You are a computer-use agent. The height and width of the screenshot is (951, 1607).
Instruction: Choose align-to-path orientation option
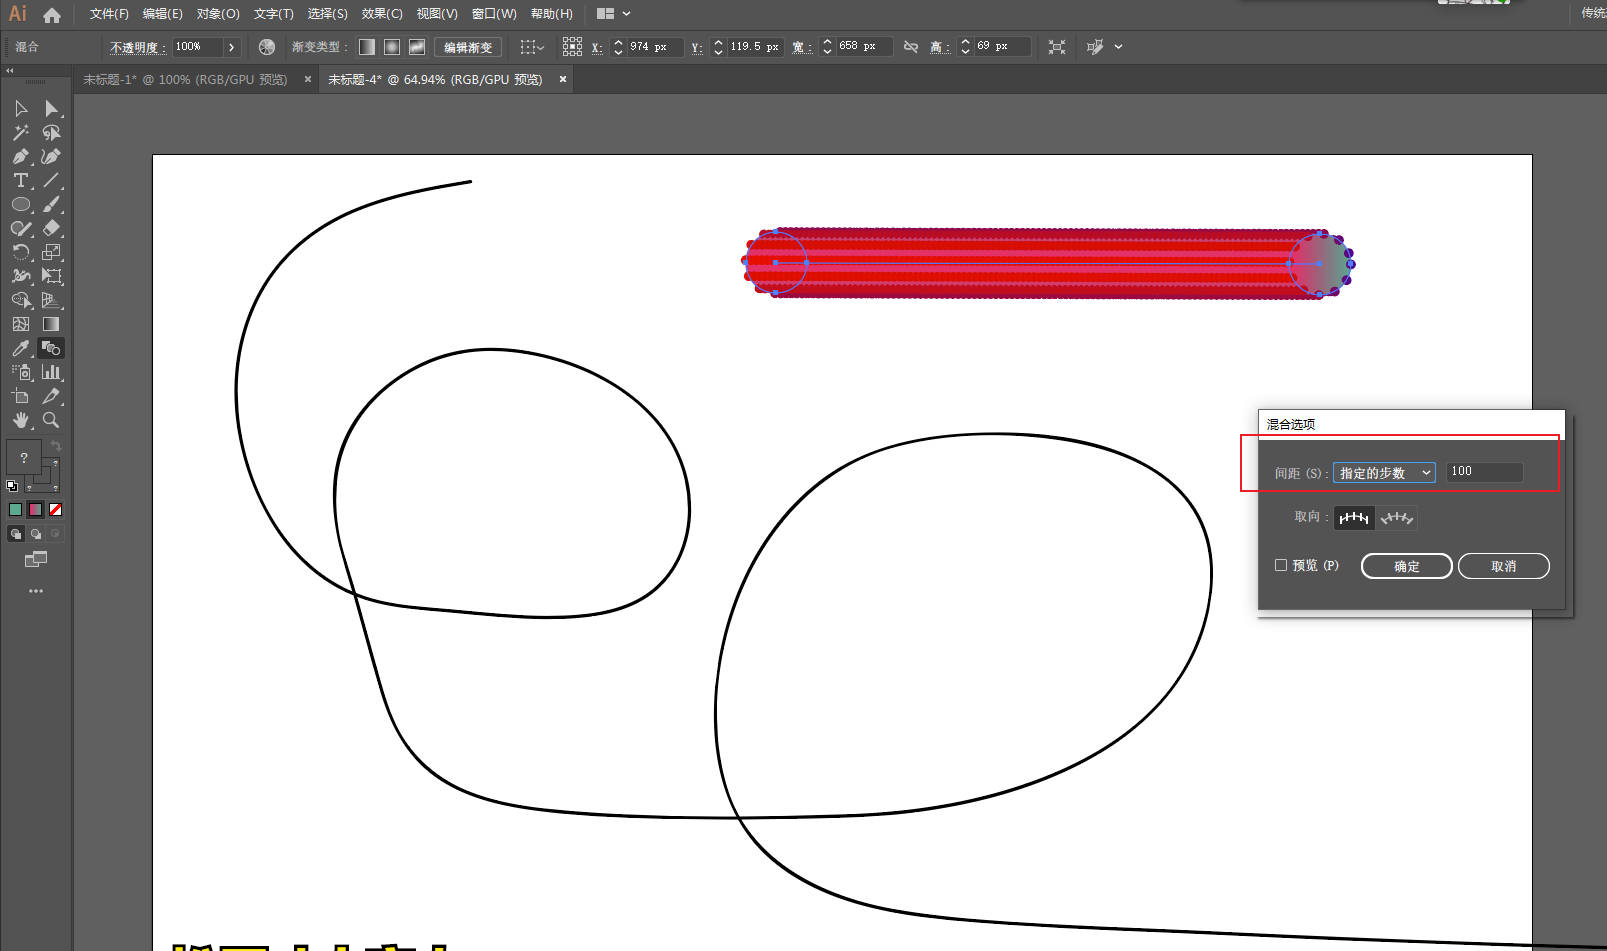click(x=1396, y=518)
